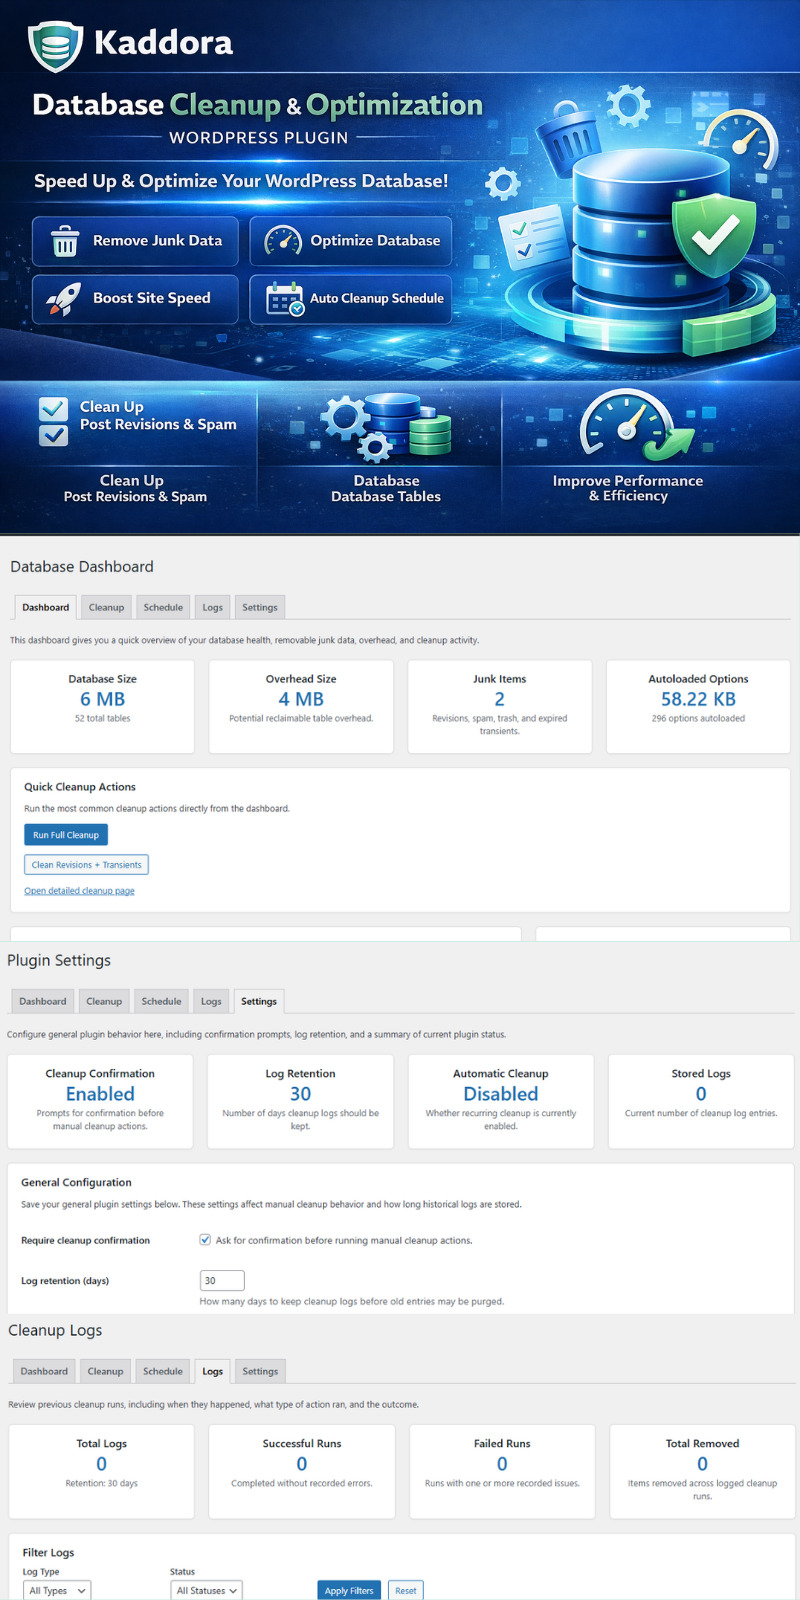Click the Failed Runs value 0

[x=502, y=1464]
